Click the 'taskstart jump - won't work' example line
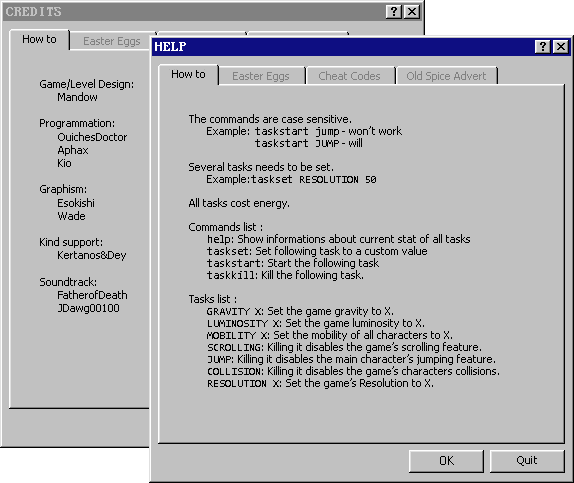The height and width of the screenshot is (483, 574). [328, 131]
